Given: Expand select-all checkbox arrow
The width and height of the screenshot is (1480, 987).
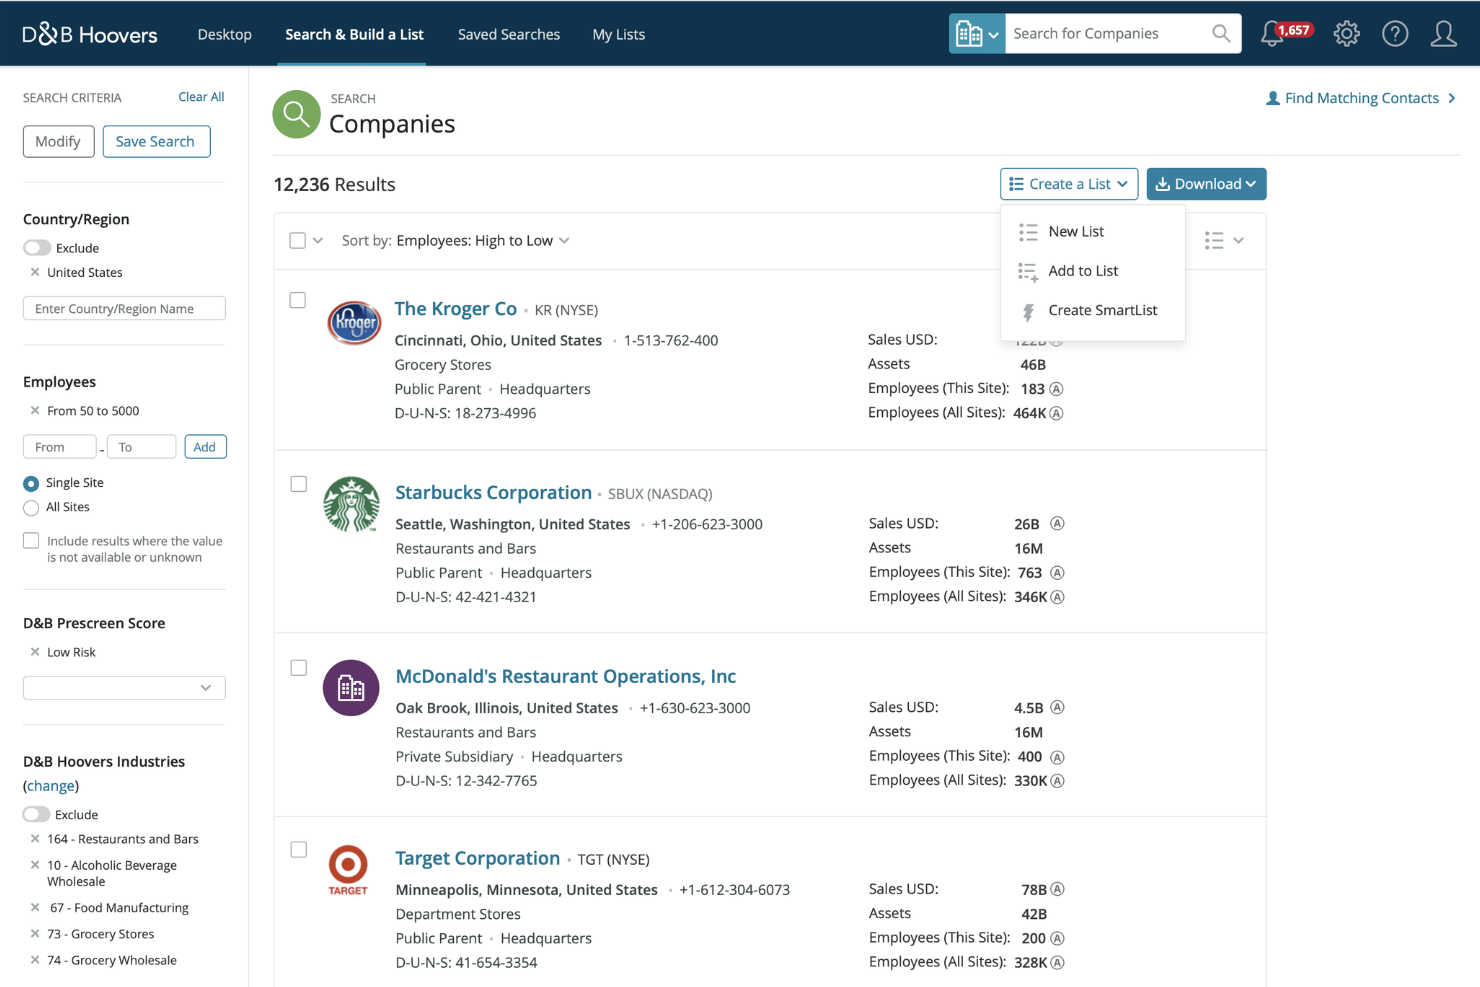Looking at the screenshot, I should tap(318, 240).
